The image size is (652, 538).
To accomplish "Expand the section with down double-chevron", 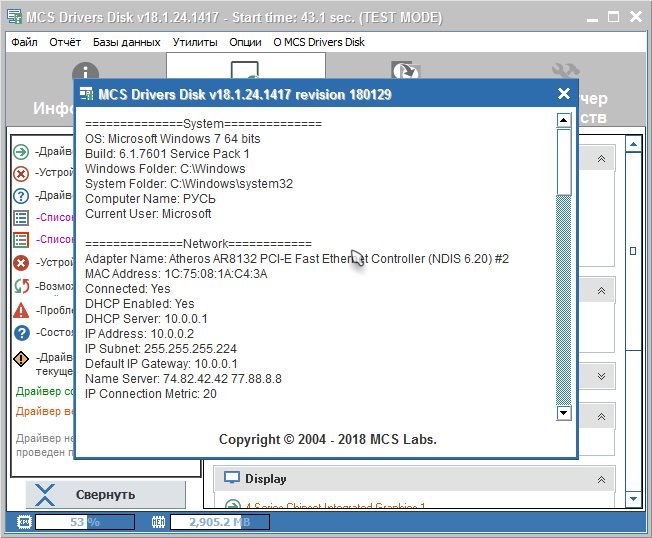I will 601,376.
